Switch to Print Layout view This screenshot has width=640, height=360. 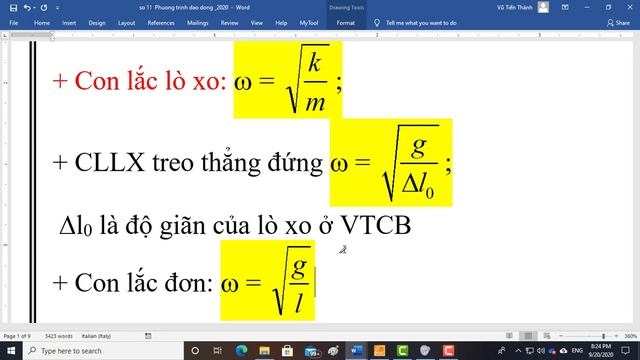click(528, 336)
